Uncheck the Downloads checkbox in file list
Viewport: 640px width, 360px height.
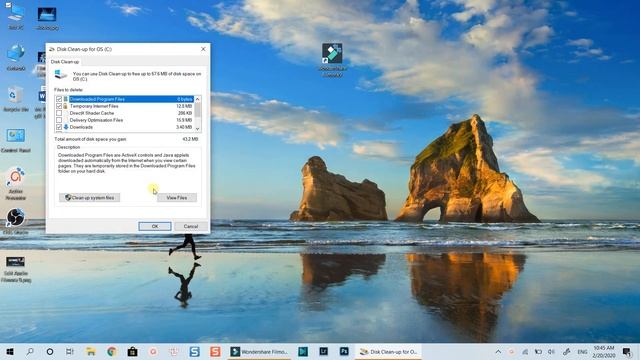[59, 127]
